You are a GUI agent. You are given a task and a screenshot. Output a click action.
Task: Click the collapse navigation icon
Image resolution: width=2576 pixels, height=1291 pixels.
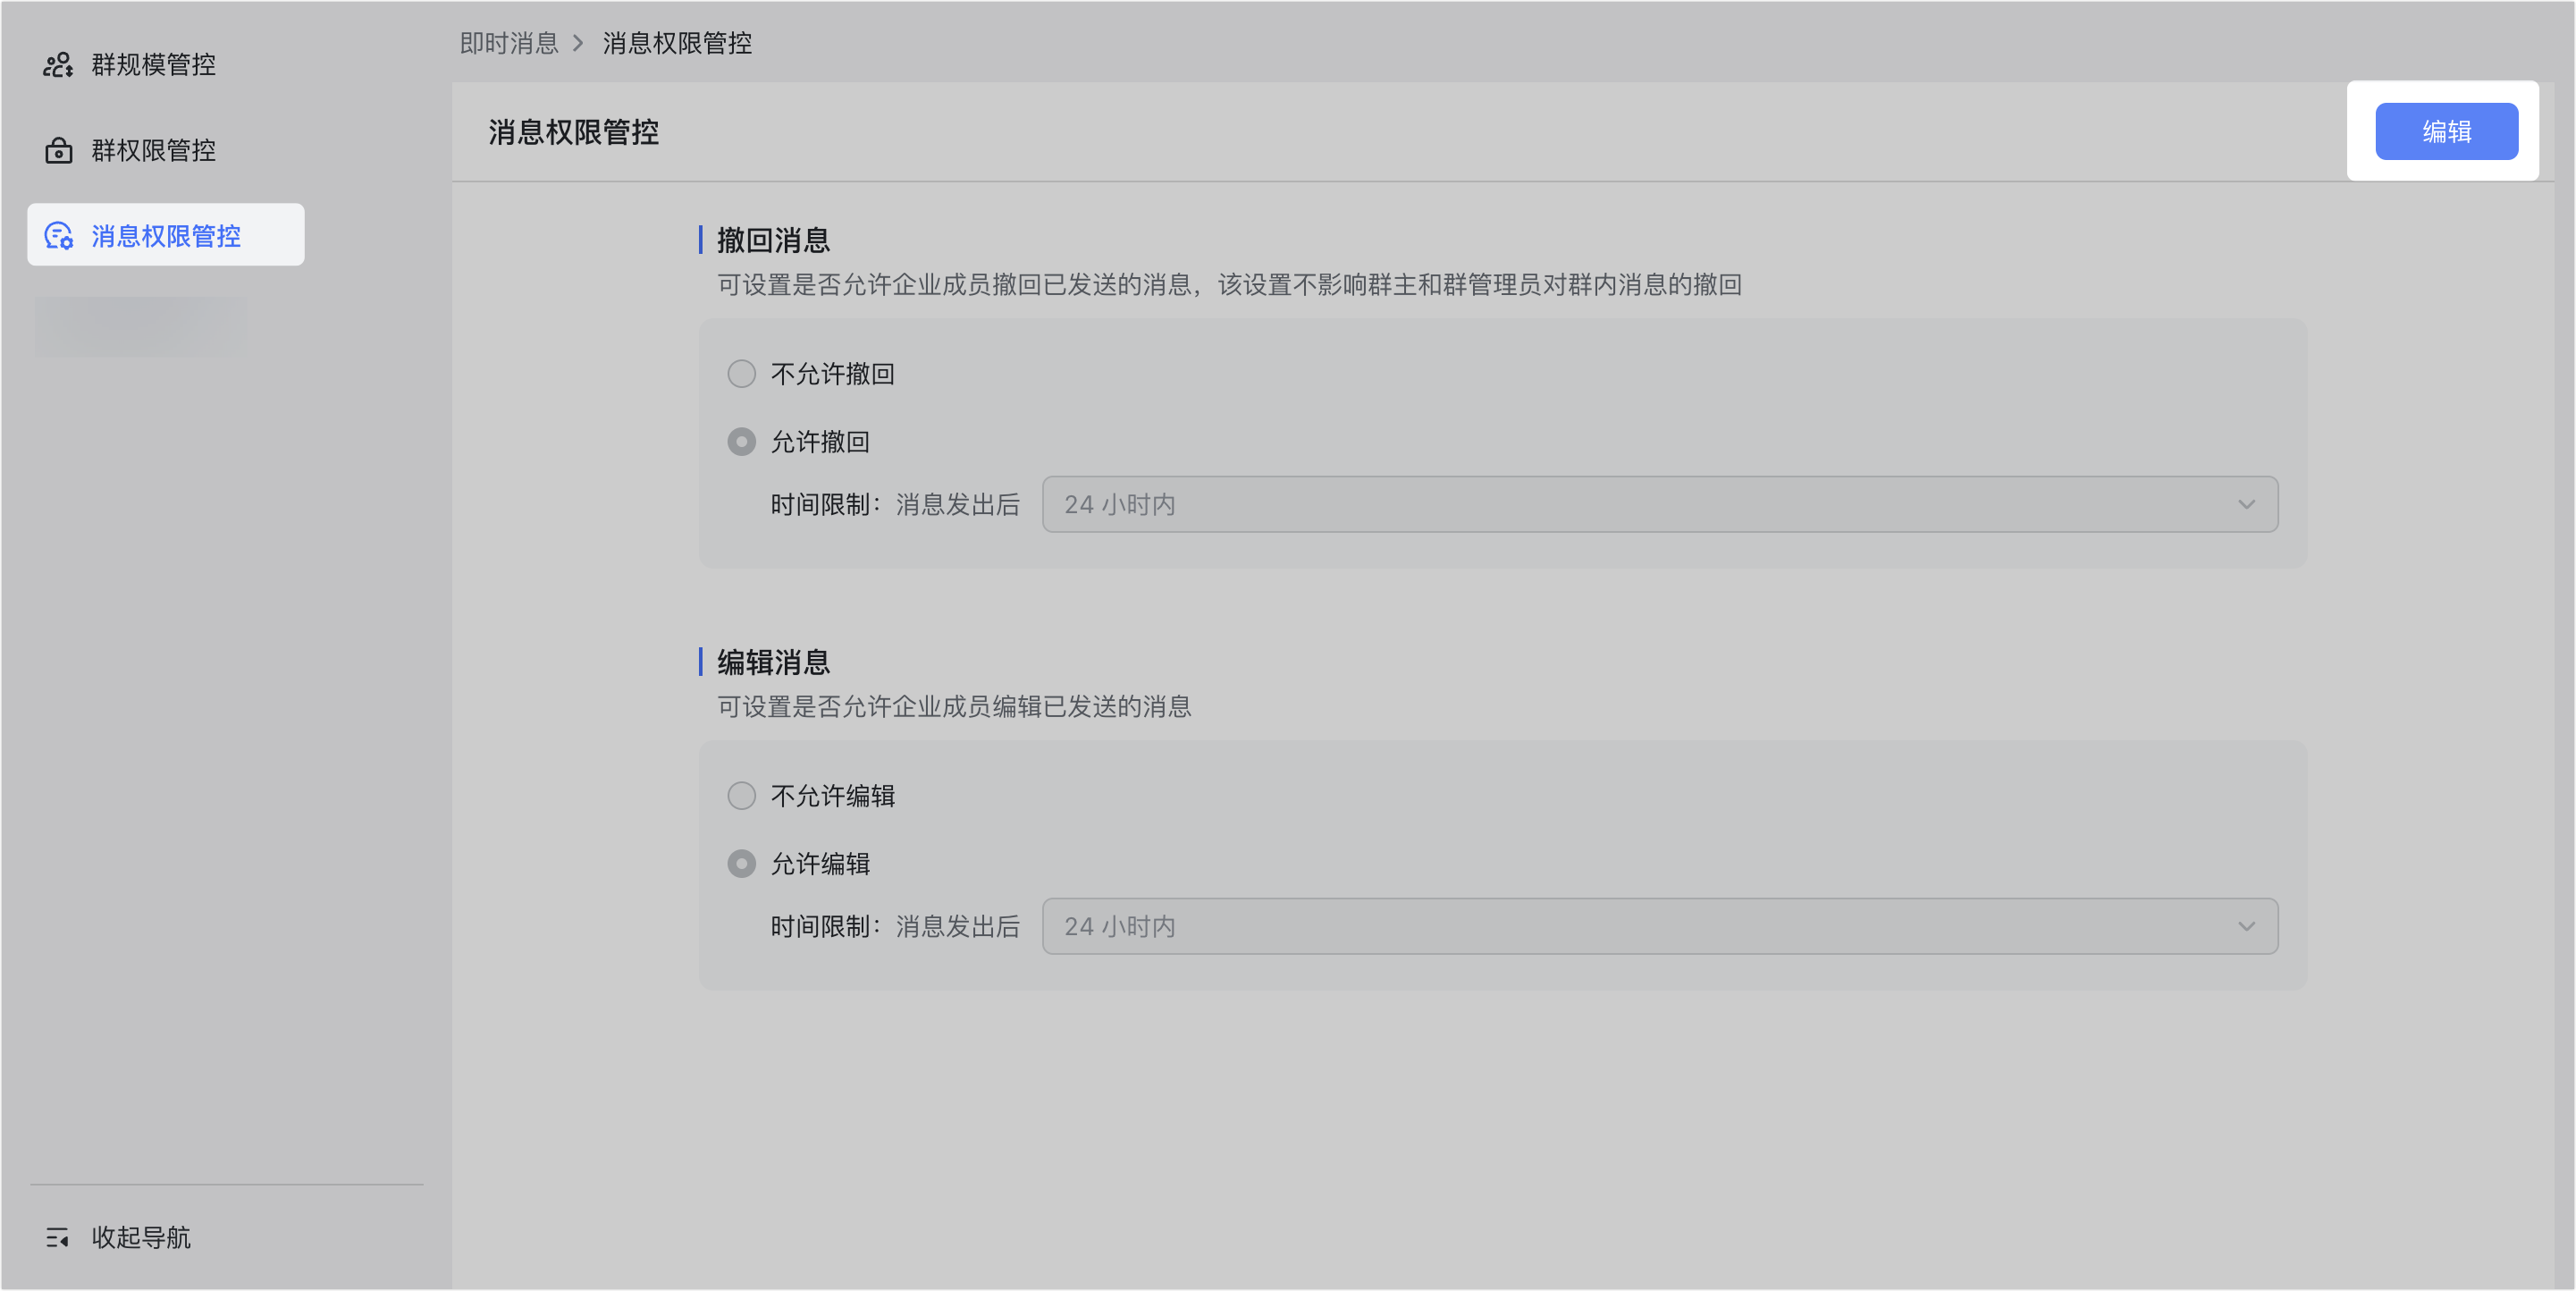(57, 1238)
